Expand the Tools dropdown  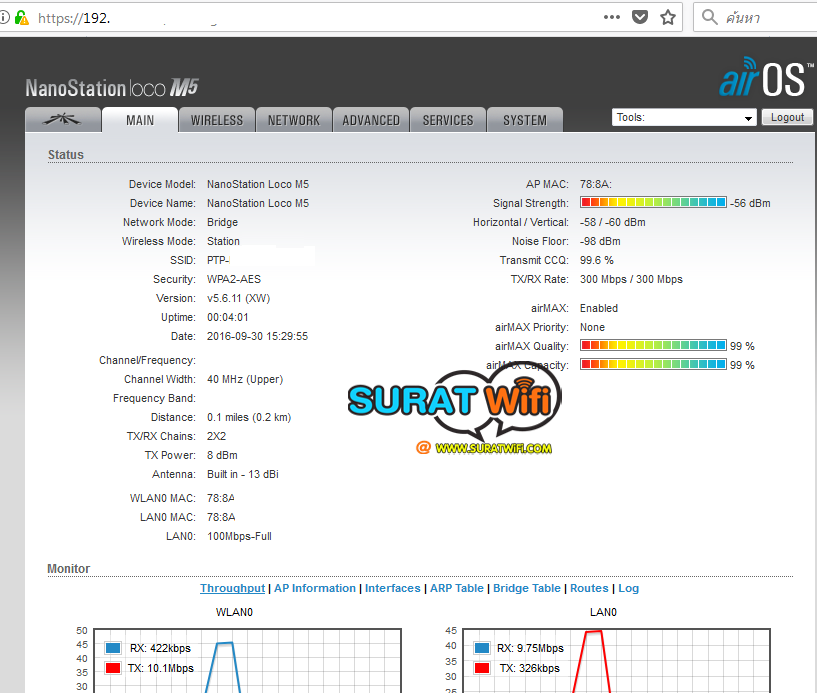[x=684, y=117]
